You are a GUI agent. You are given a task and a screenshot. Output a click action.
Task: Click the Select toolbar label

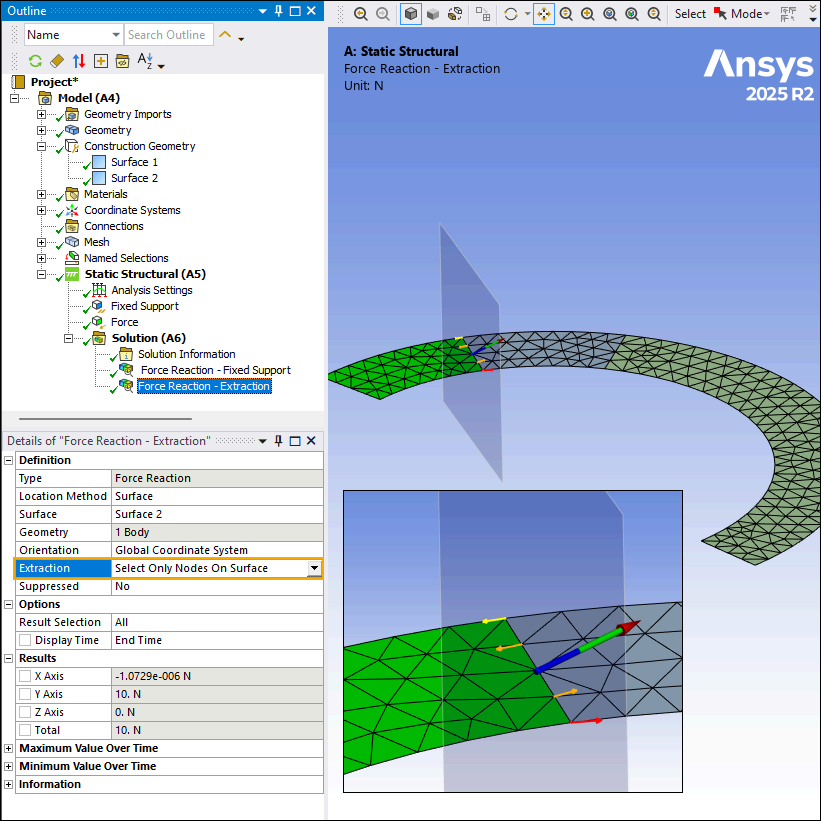coord(690,14)
